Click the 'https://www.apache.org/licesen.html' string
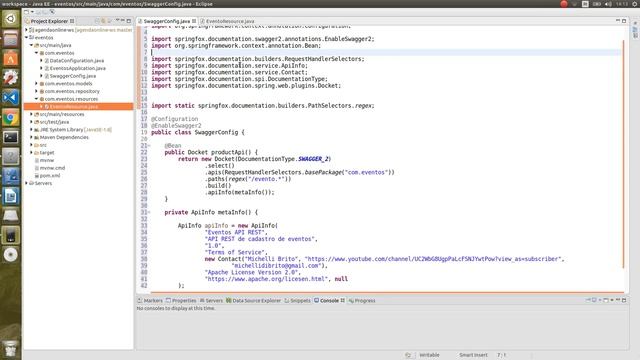The height and width of the screenshot is (360, 640). (x=267, y=279)
